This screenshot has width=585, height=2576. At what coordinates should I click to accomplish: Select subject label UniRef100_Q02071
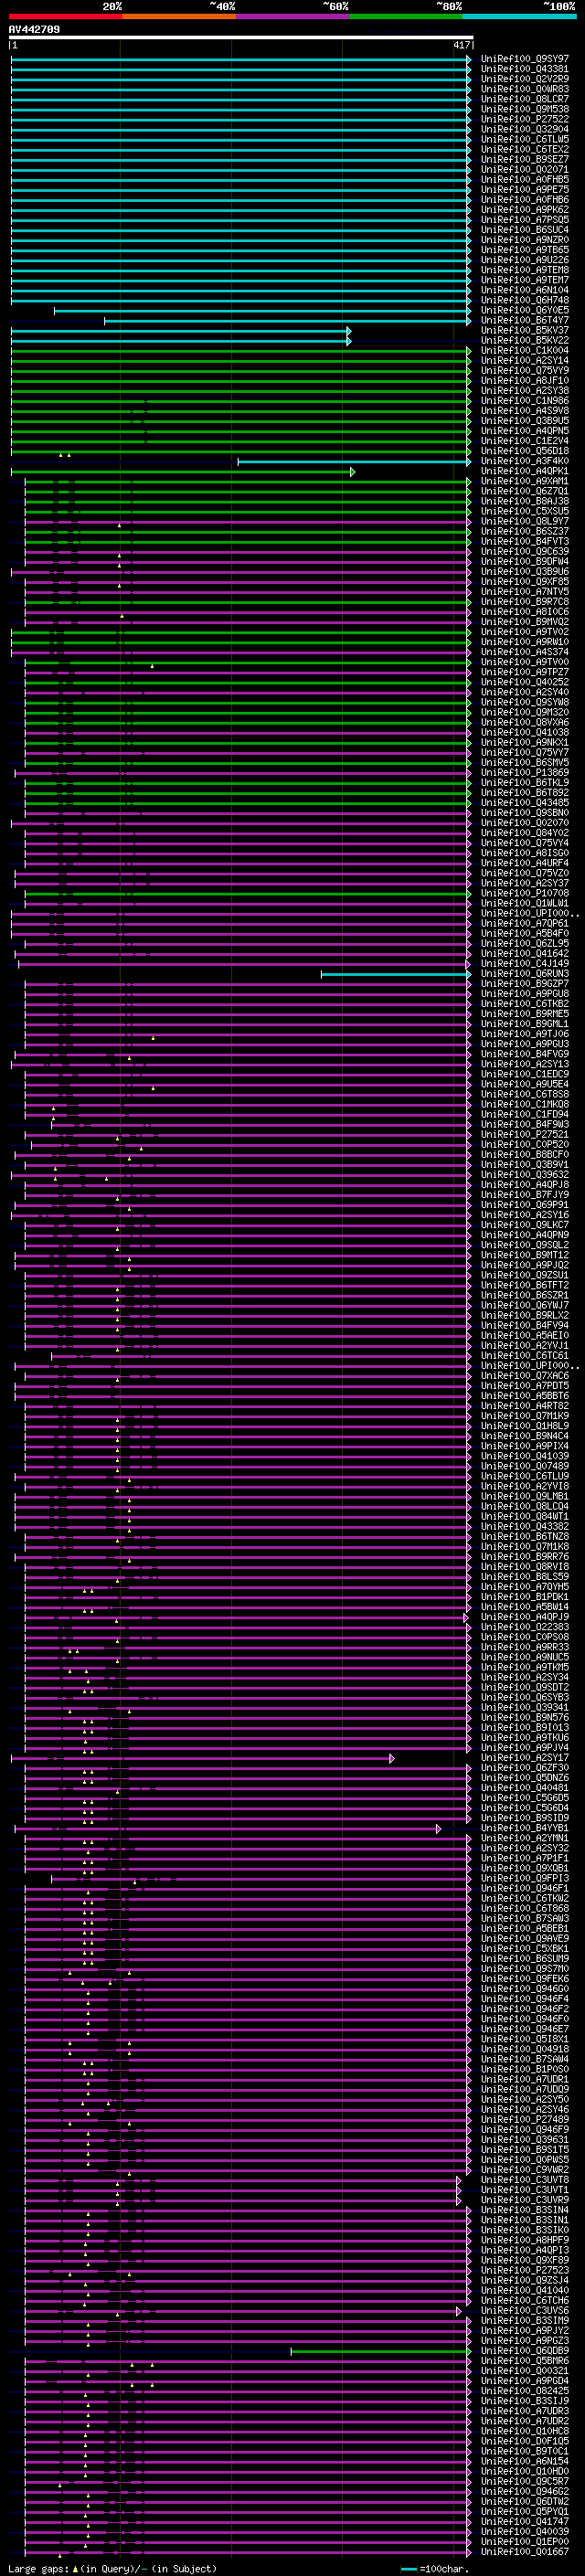click(524, 170)
